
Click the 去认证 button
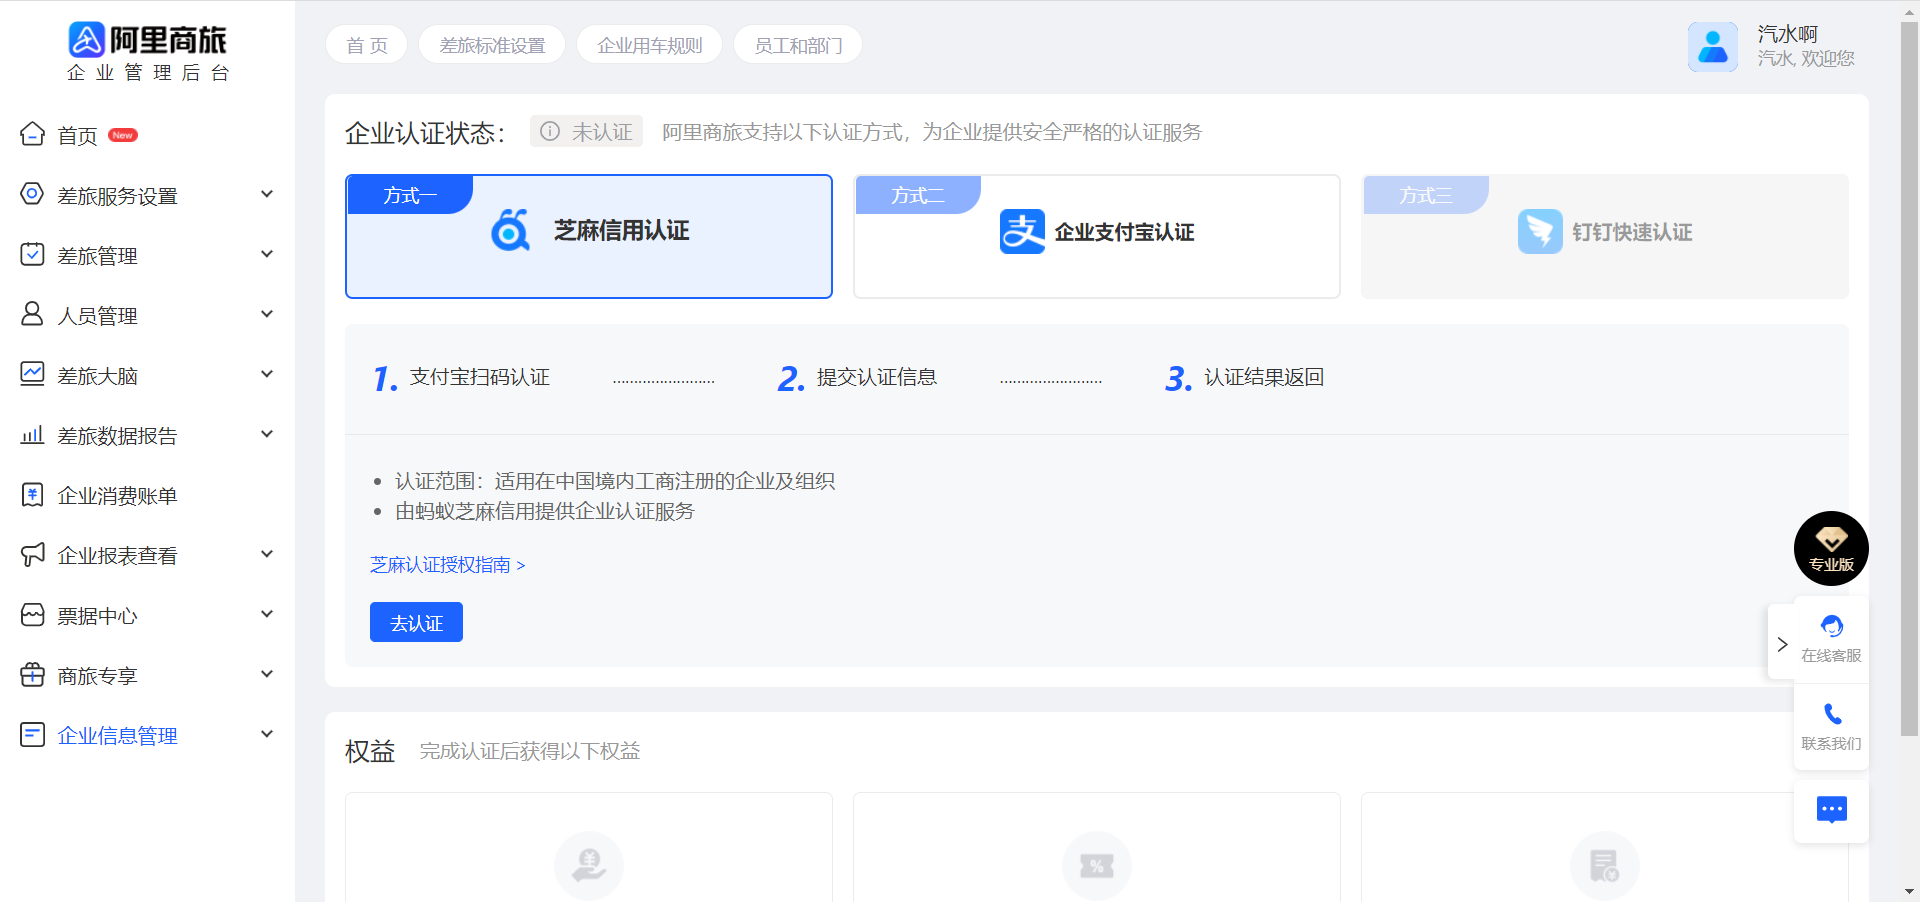(x=416, y=622)
